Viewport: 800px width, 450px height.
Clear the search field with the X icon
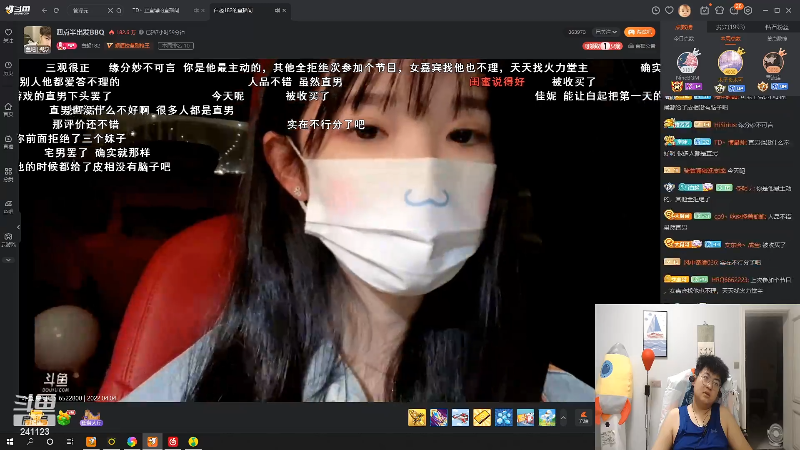pyautogui.click(x=110, y=10)
